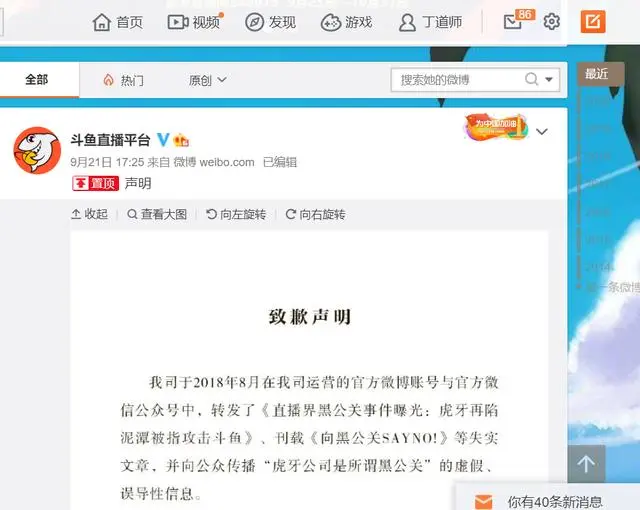Collapse the image with 收起
The image size is (640, 510).
pos(89,214)
